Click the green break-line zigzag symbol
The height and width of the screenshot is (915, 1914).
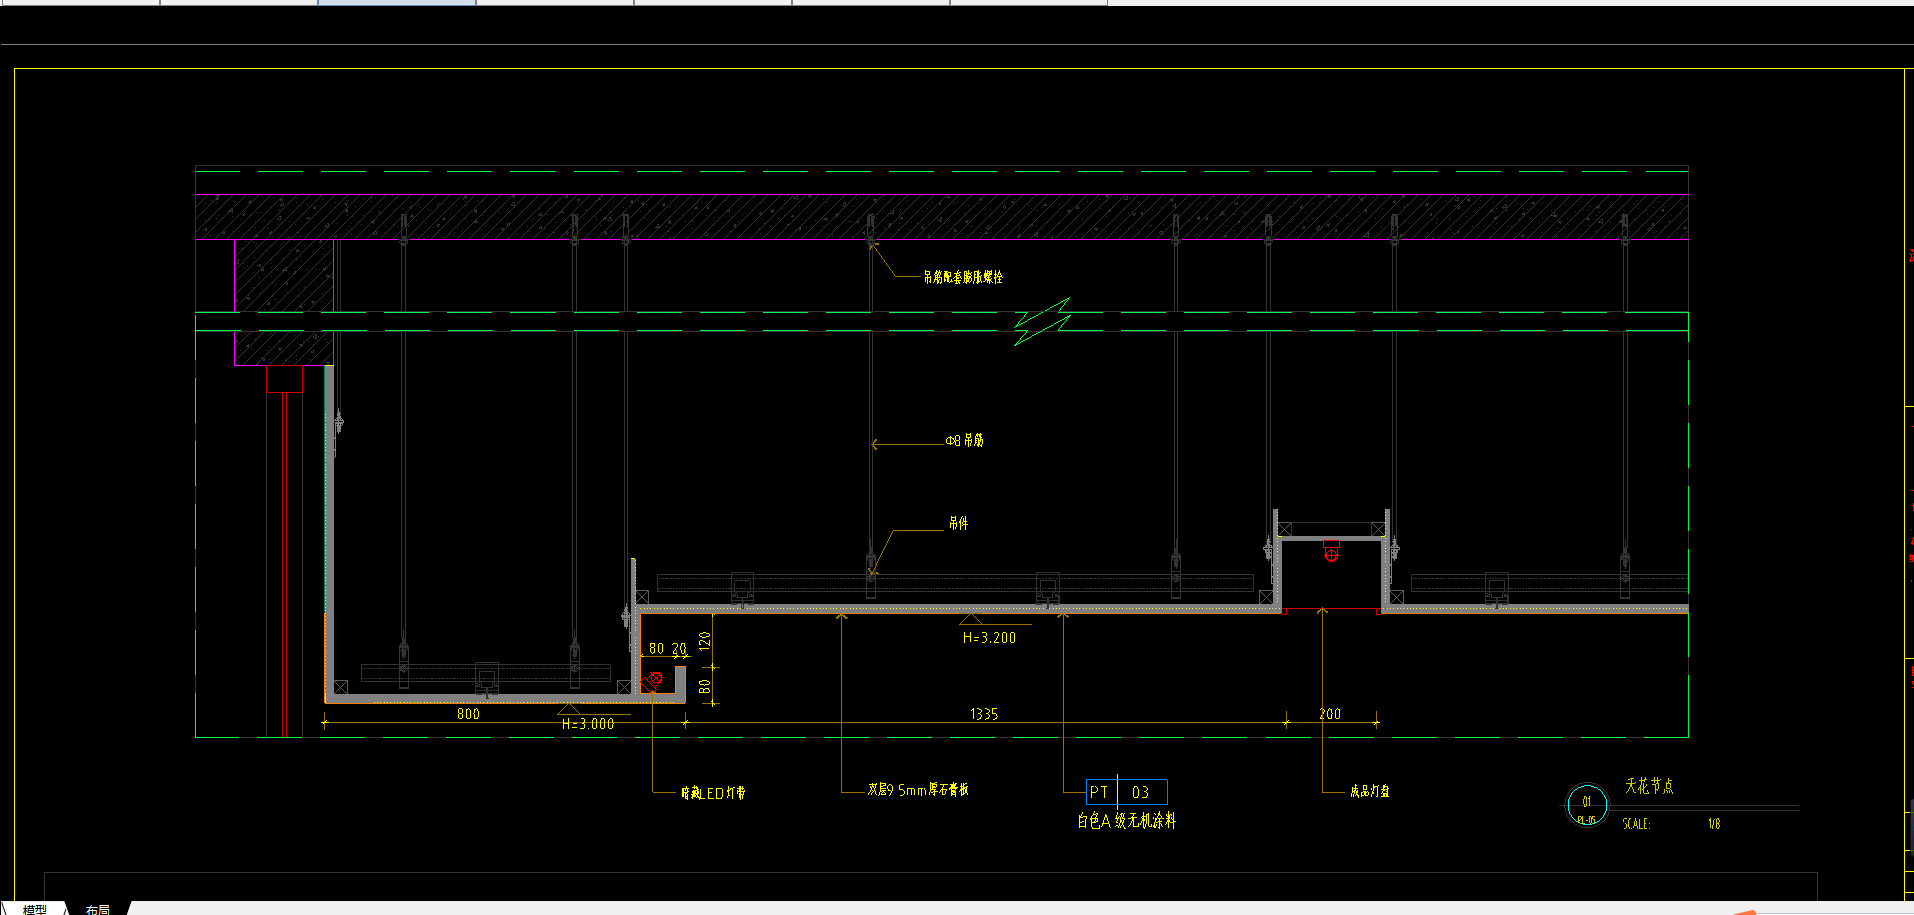(1042, 321)
